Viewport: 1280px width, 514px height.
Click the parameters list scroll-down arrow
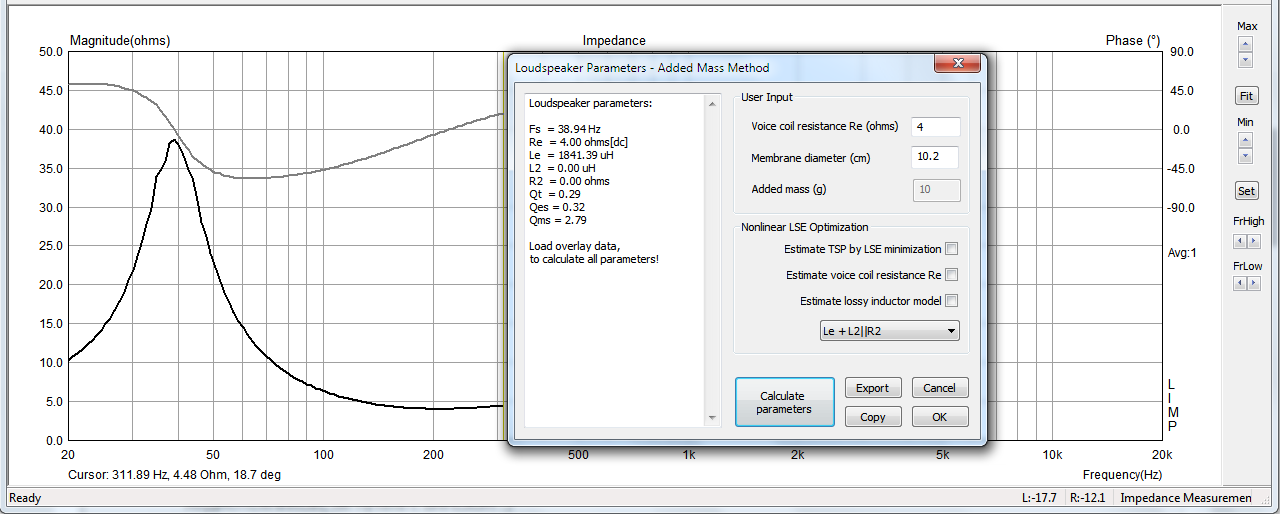coord(712,418)
